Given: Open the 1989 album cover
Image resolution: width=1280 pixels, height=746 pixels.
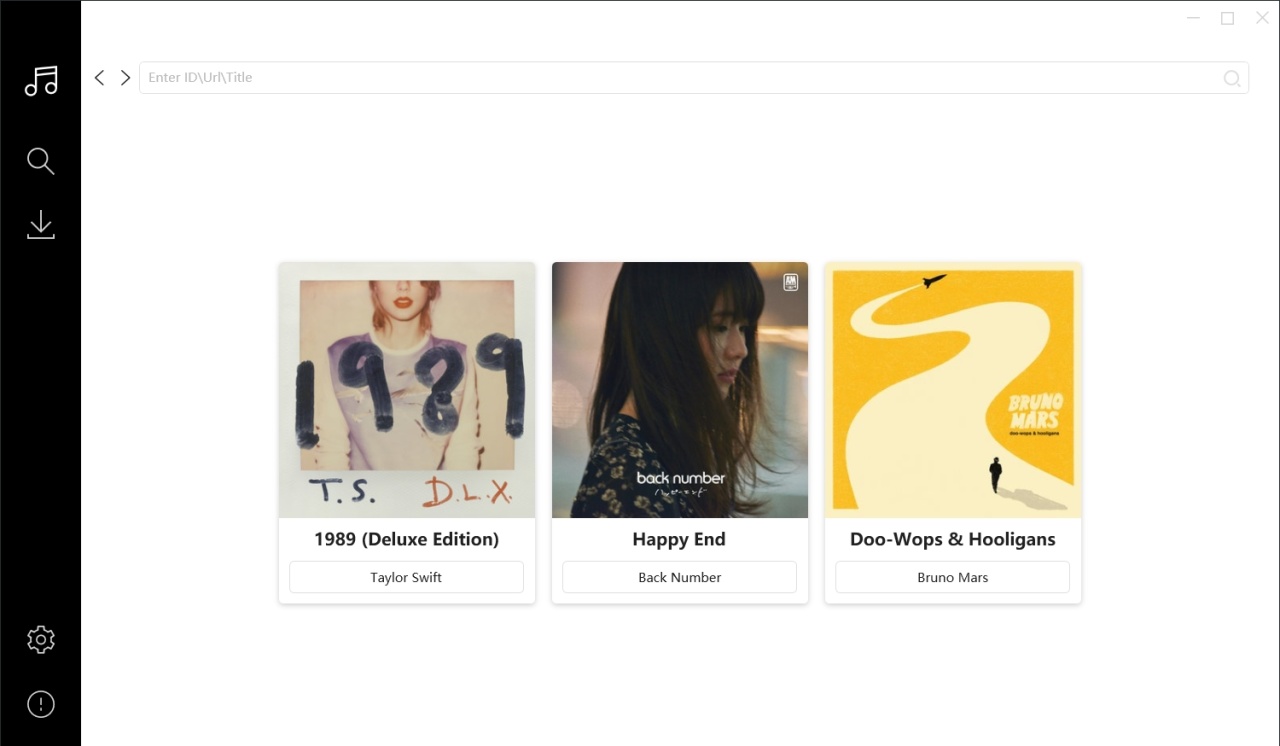Looking at the screenshot, I should coord(407,390).
